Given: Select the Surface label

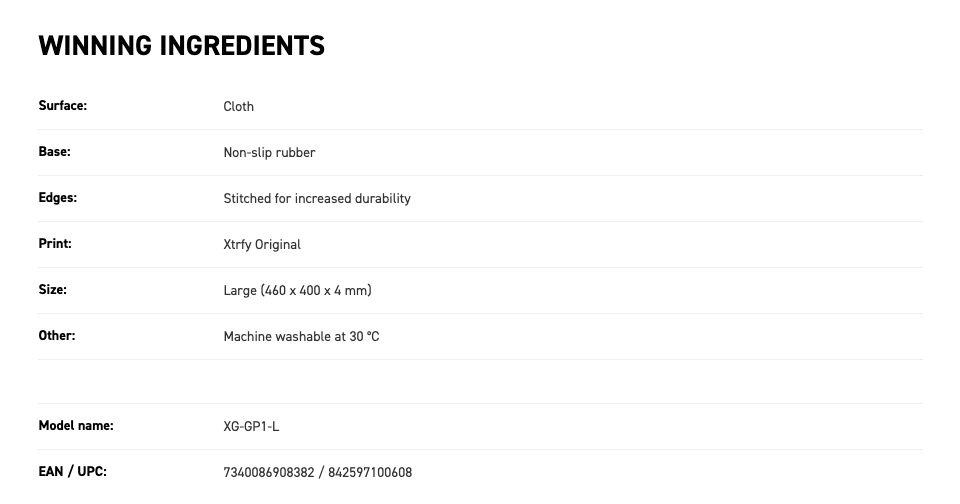Looking at the screenshot, I should pyautogui.click(x=62, y=105).
